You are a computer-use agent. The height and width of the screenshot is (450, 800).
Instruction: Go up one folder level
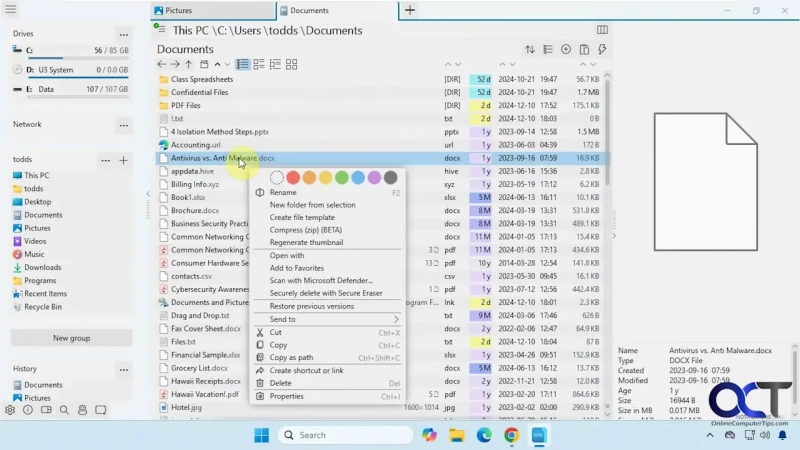(x=189, y=65)
